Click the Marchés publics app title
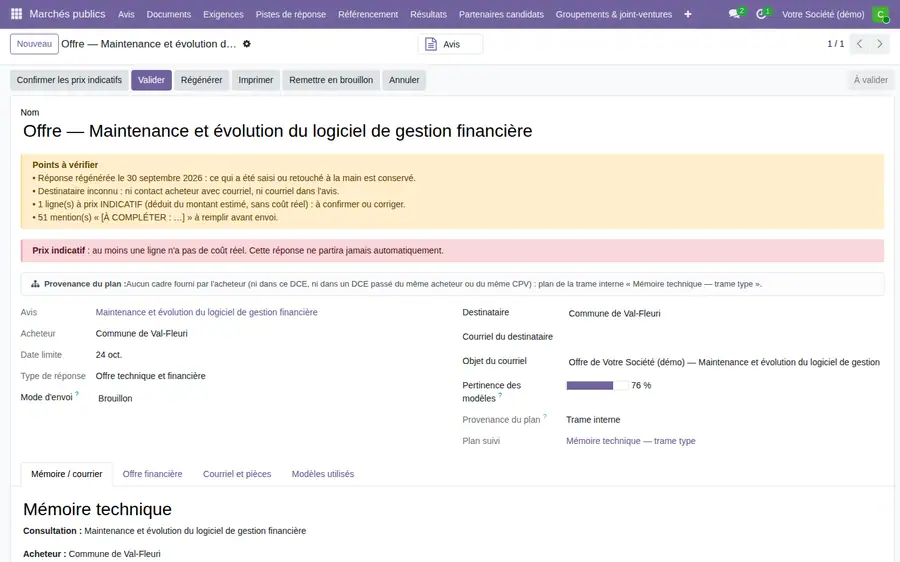Screen dimensions: 900x562 click(x=67, y=14)
